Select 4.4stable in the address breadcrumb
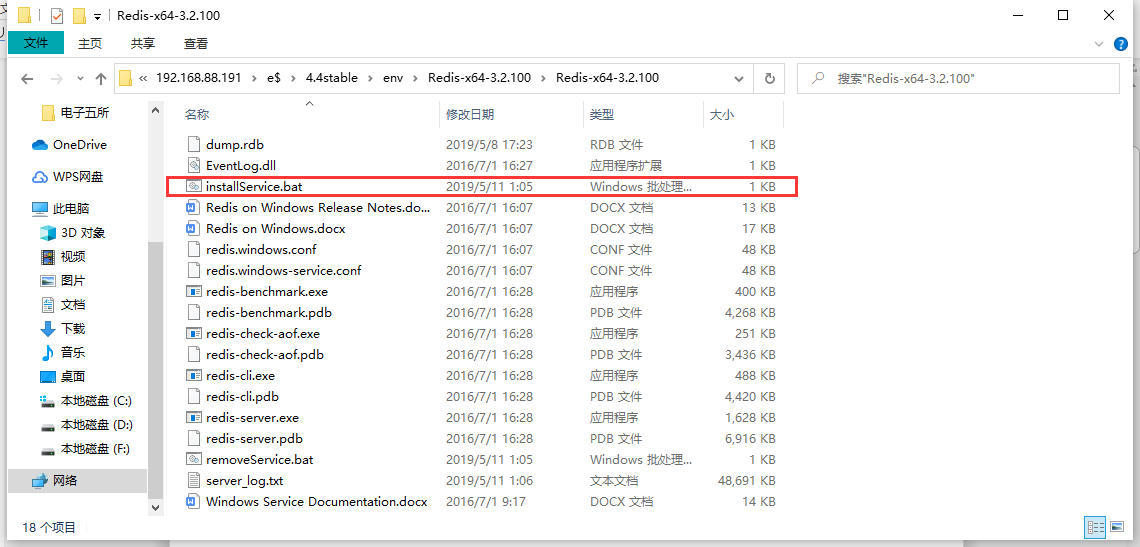The height and width of the screenshot is (547, 1140). click(332, 78)
